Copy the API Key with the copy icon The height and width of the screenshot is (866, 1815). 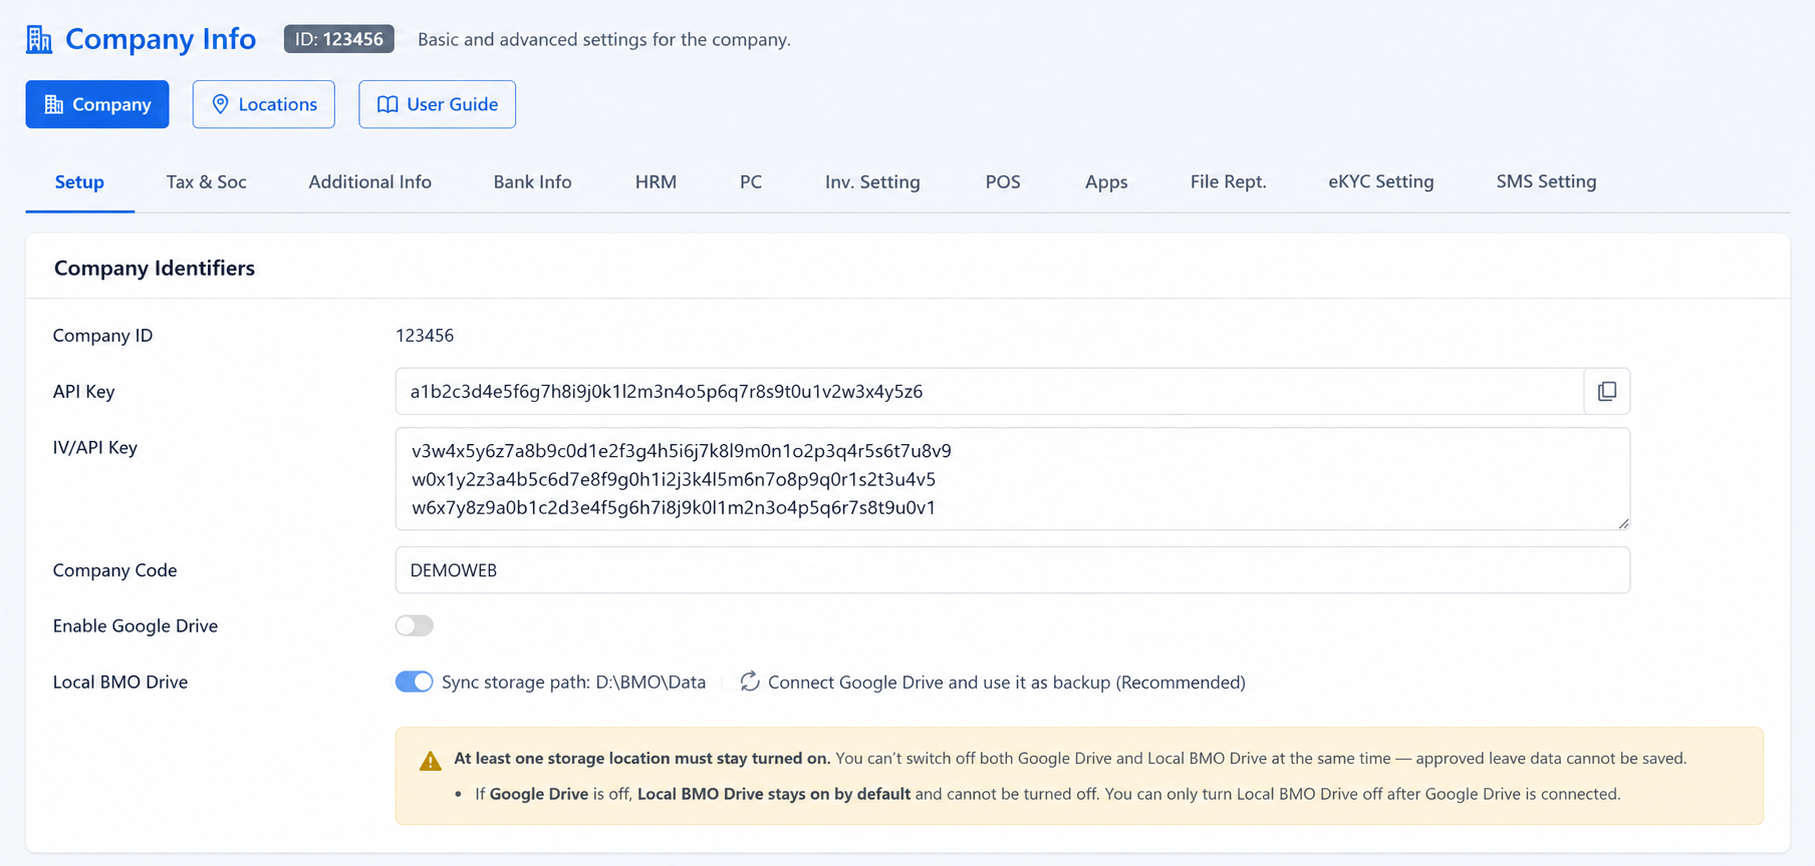pos(1607,391)
